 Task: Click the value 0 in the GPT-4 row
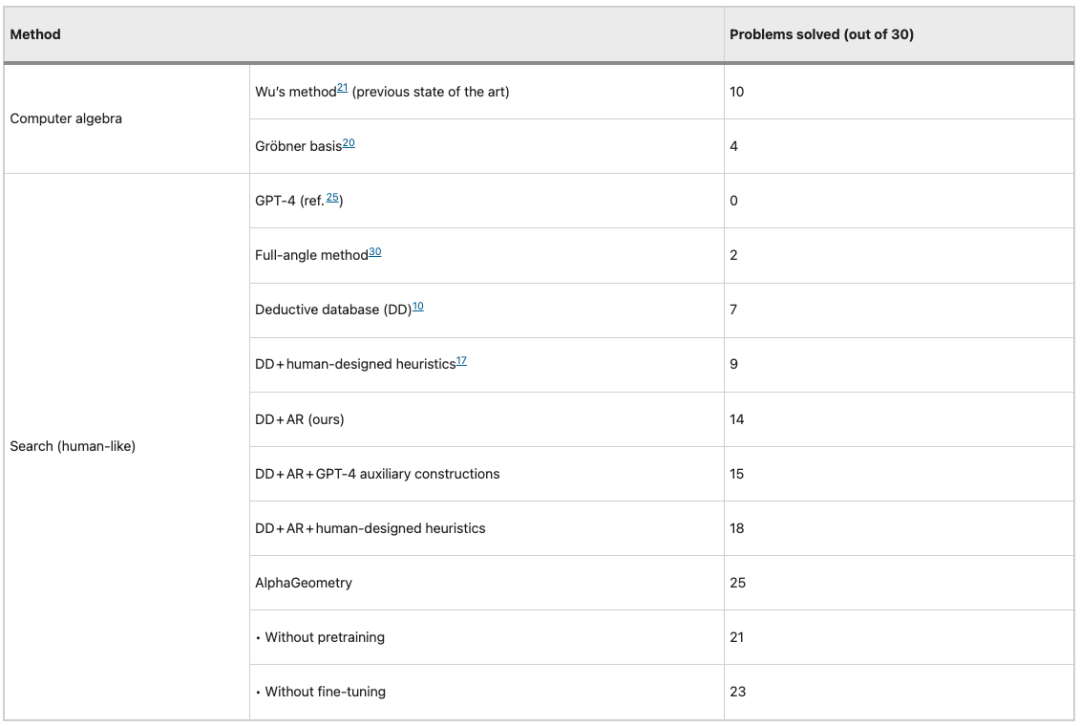[734, 200]
